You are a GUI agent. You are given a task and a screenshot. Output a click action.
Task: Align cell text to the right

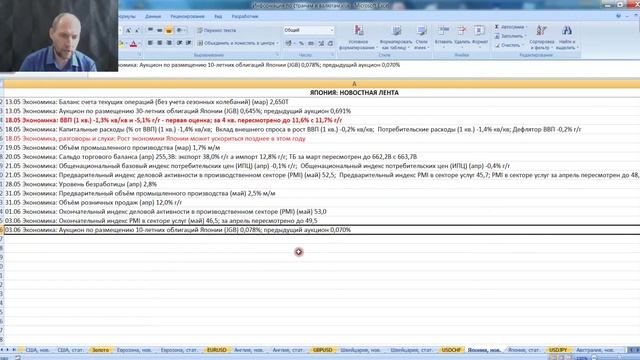click(169, 43)
